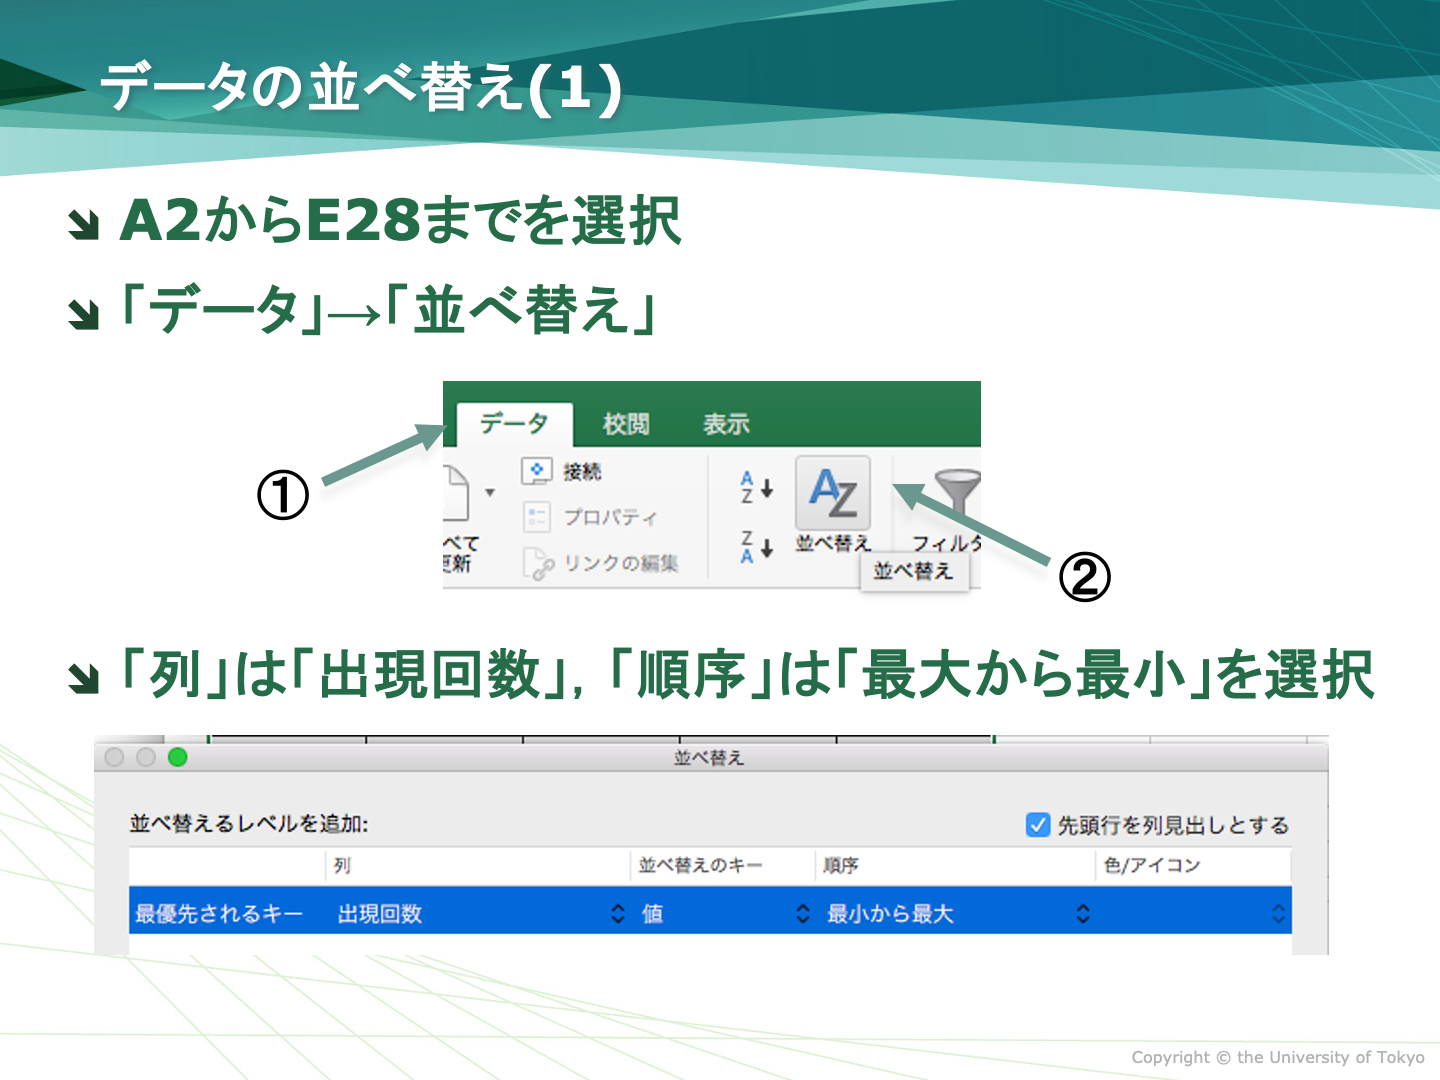Screen dimensions: 1440x1080
Task: Select the 最優先されるキー row label
Action: coord(219,913)
